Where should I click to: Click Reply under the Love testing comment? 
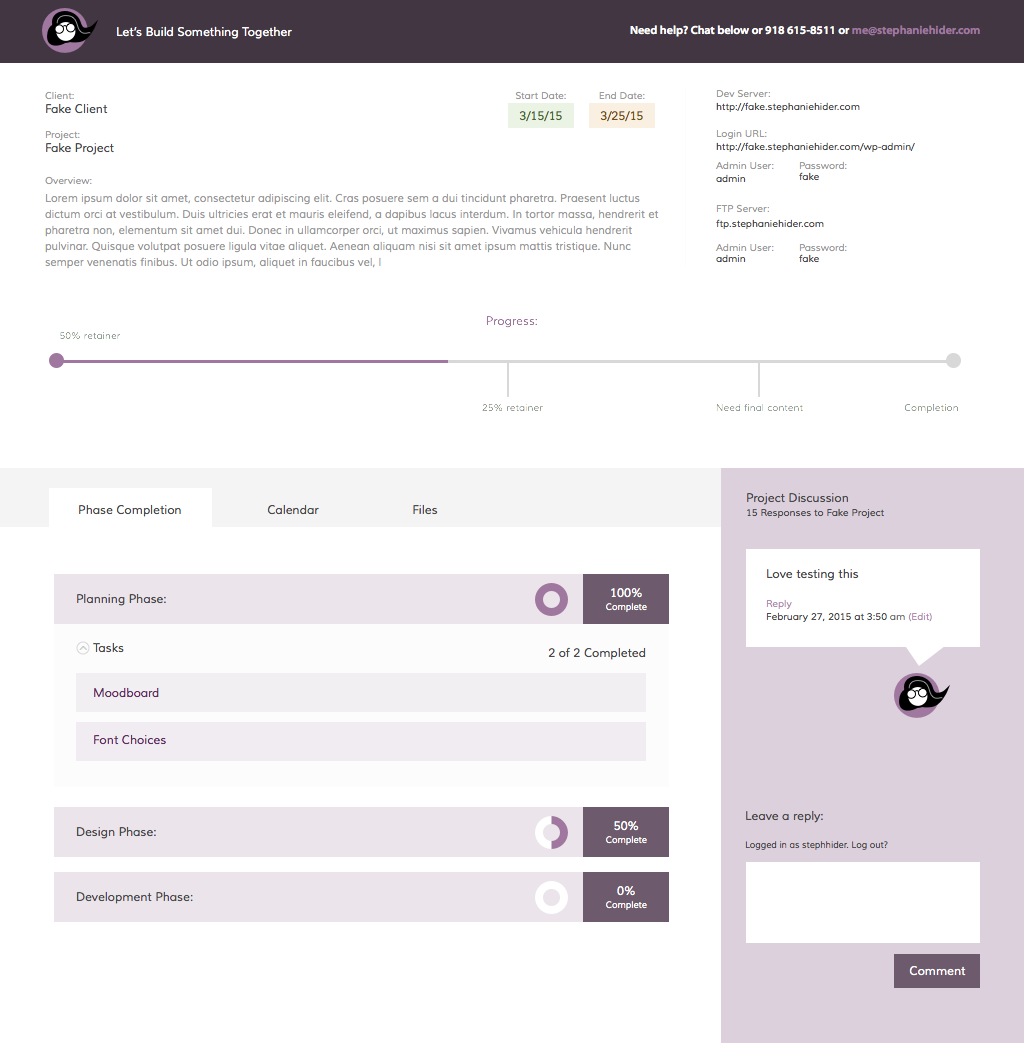pos(778,604)
